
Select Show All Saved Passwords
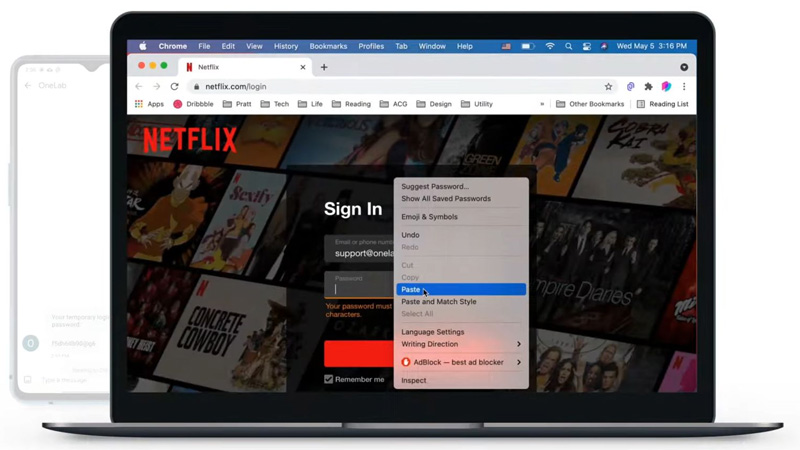pyautogui.click(x=461, y=199)
